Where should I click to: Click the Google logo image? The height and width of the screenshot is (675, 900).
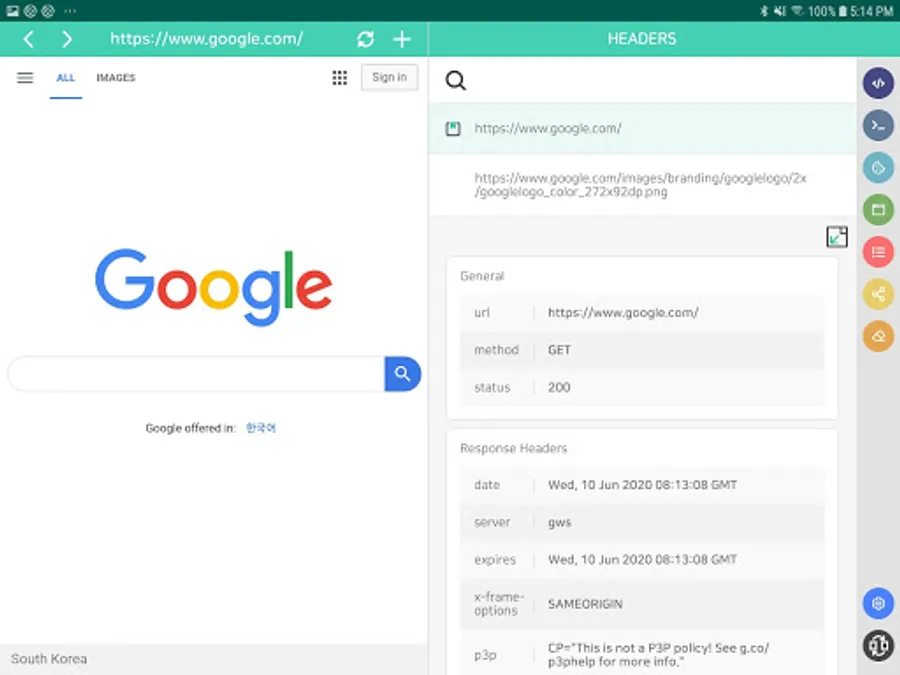tap(214, 287)
